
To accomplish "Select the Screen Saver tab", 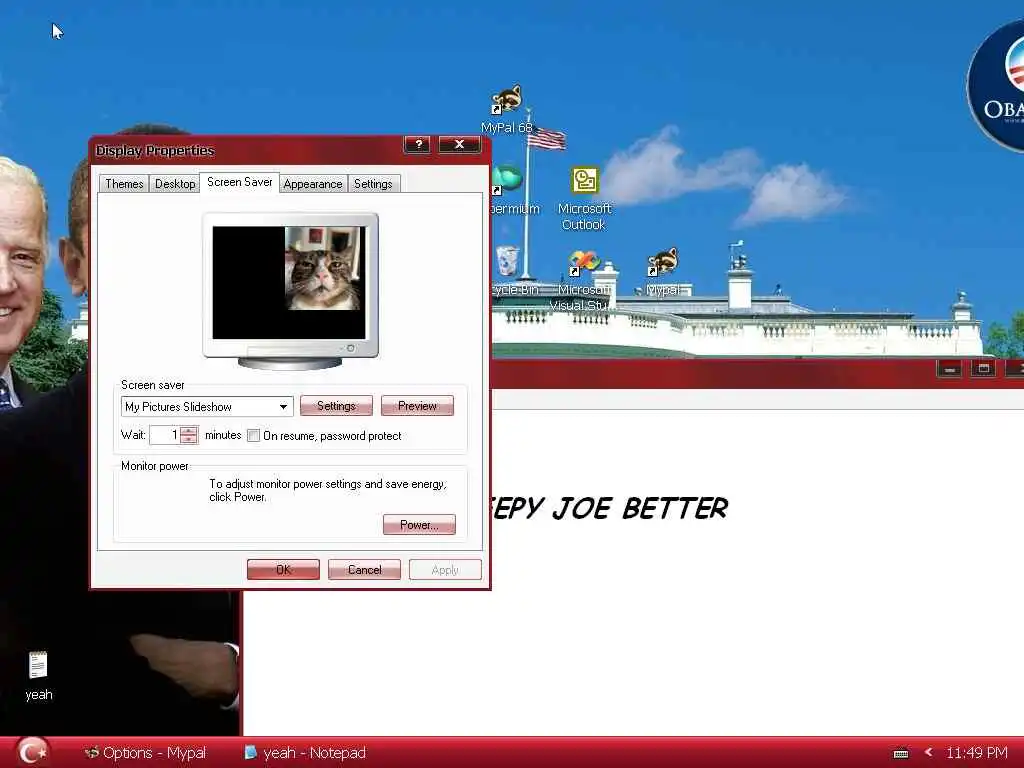I will 240,182.
